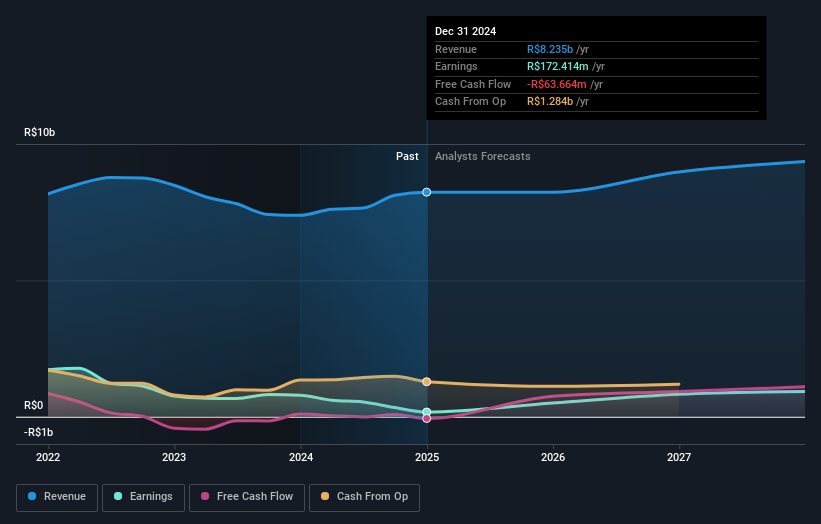
Task: Click the orange Cash From Op data point
Action: (x=427, y=382)
